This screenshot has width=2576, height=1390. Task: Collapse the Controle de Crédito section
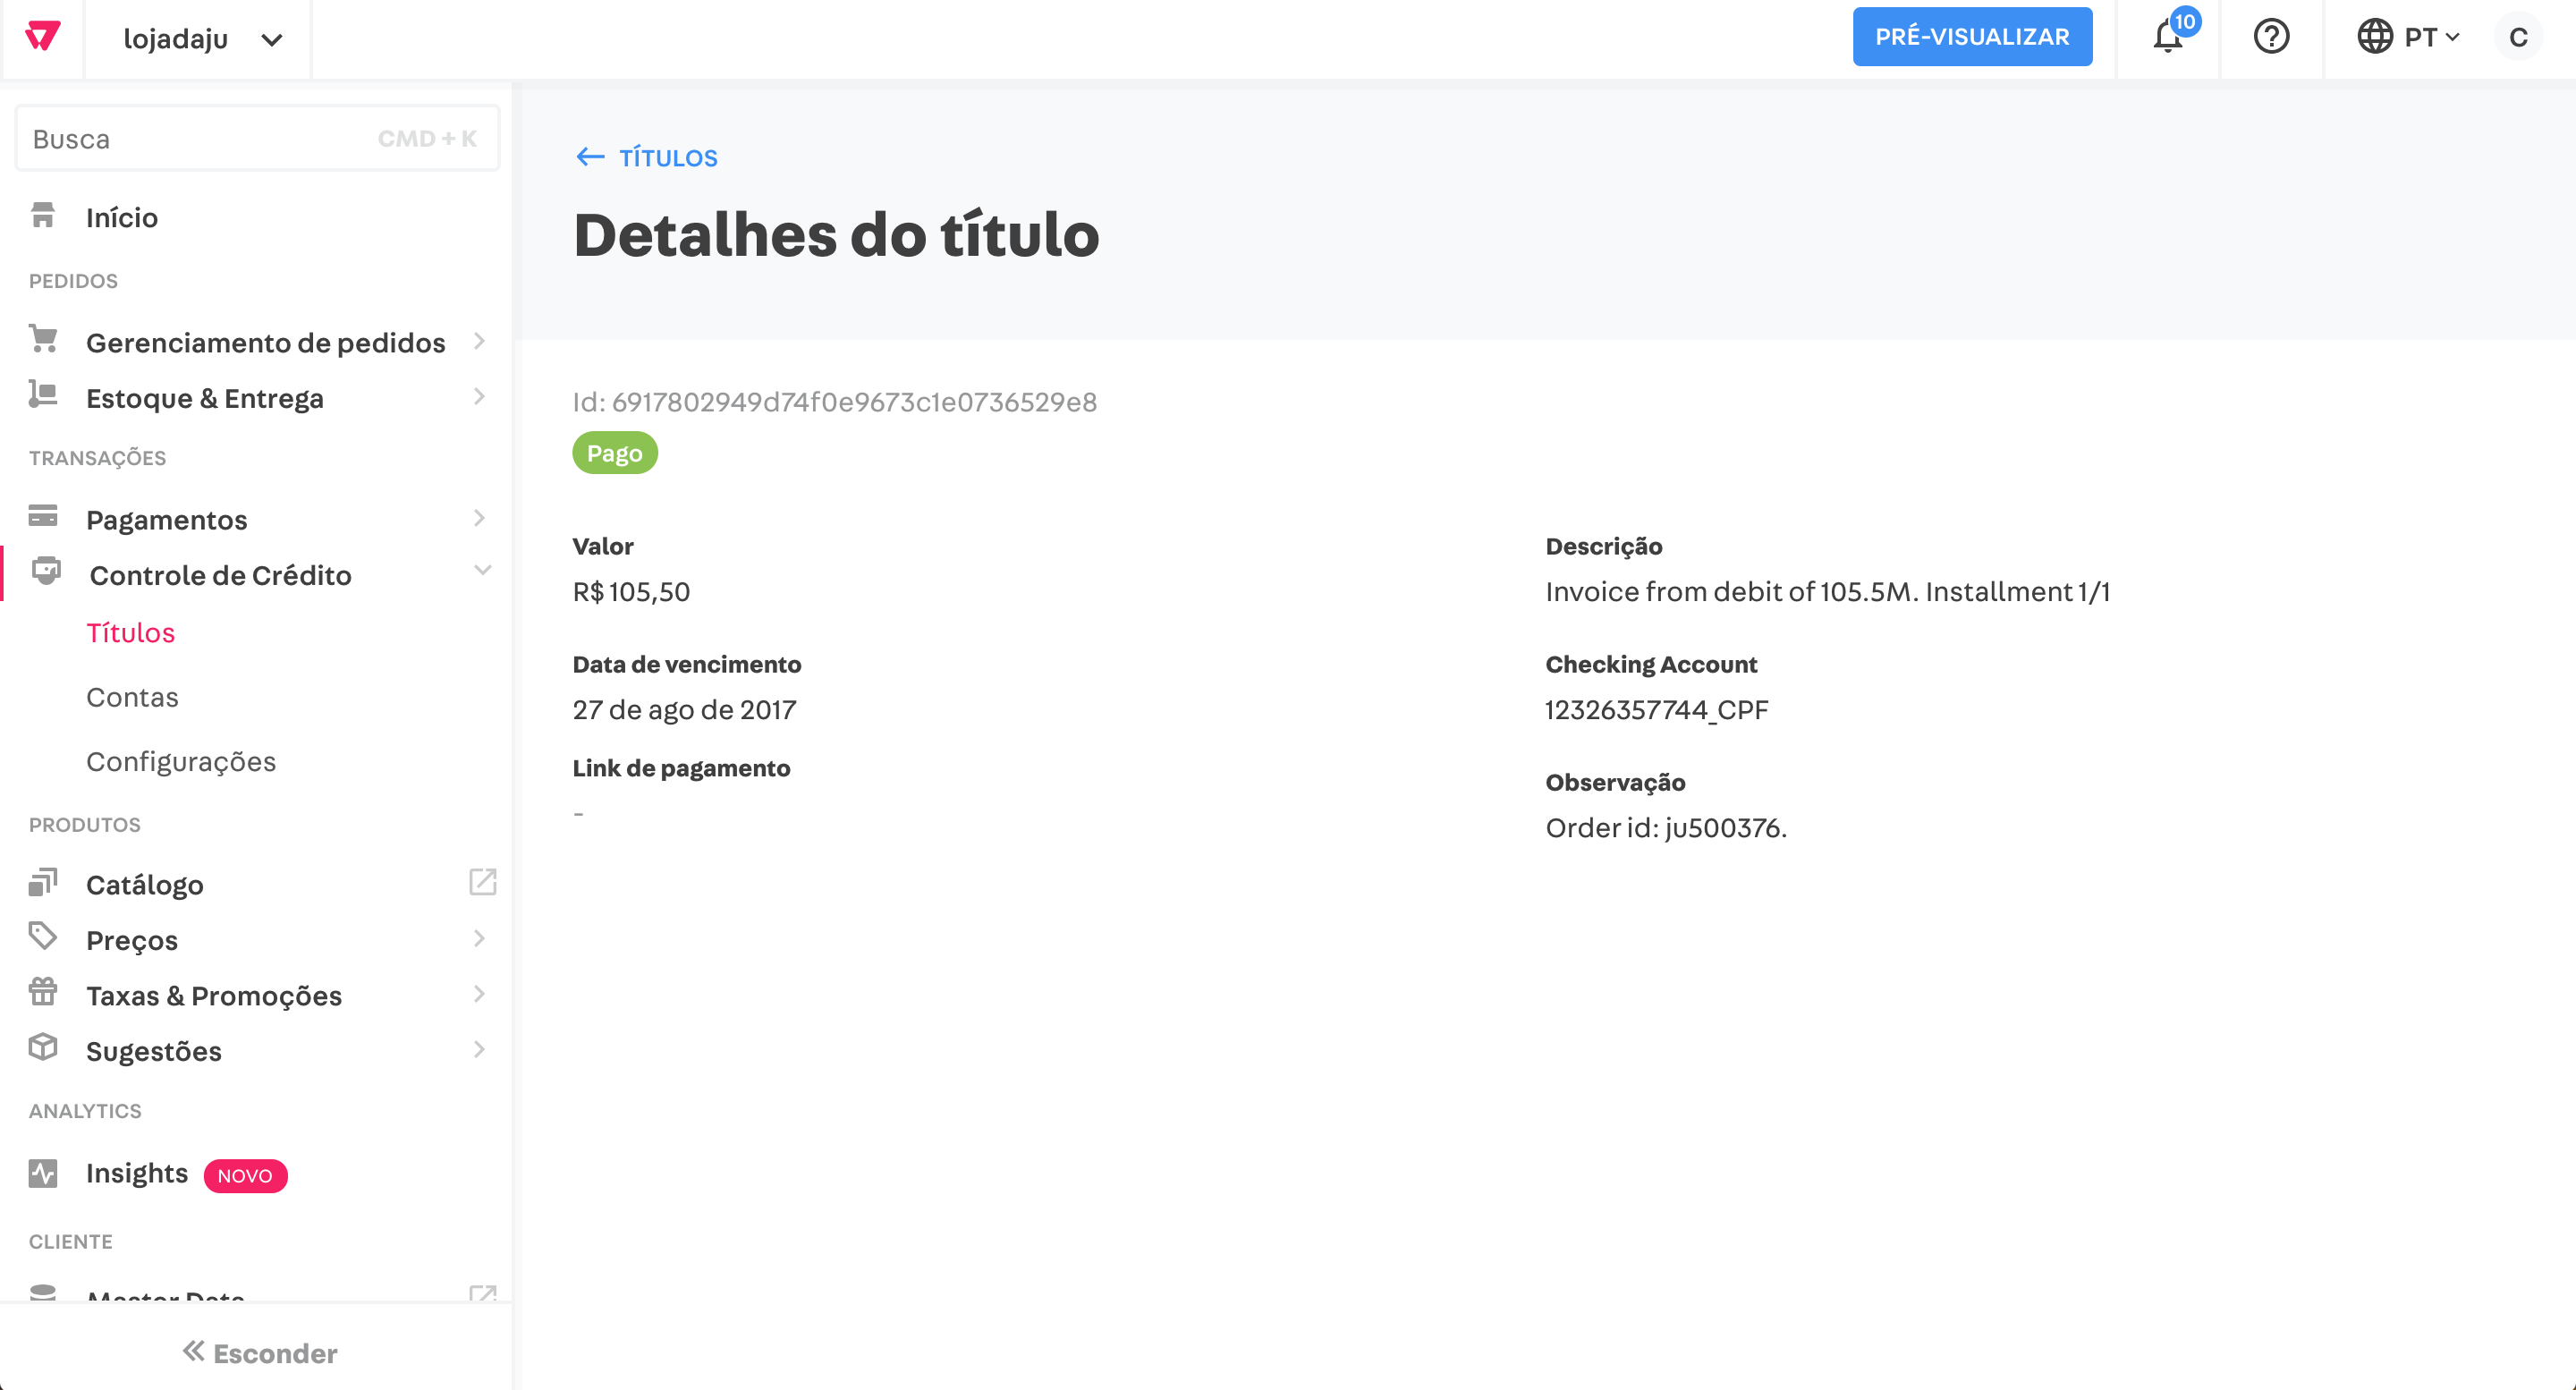[482, 571]
